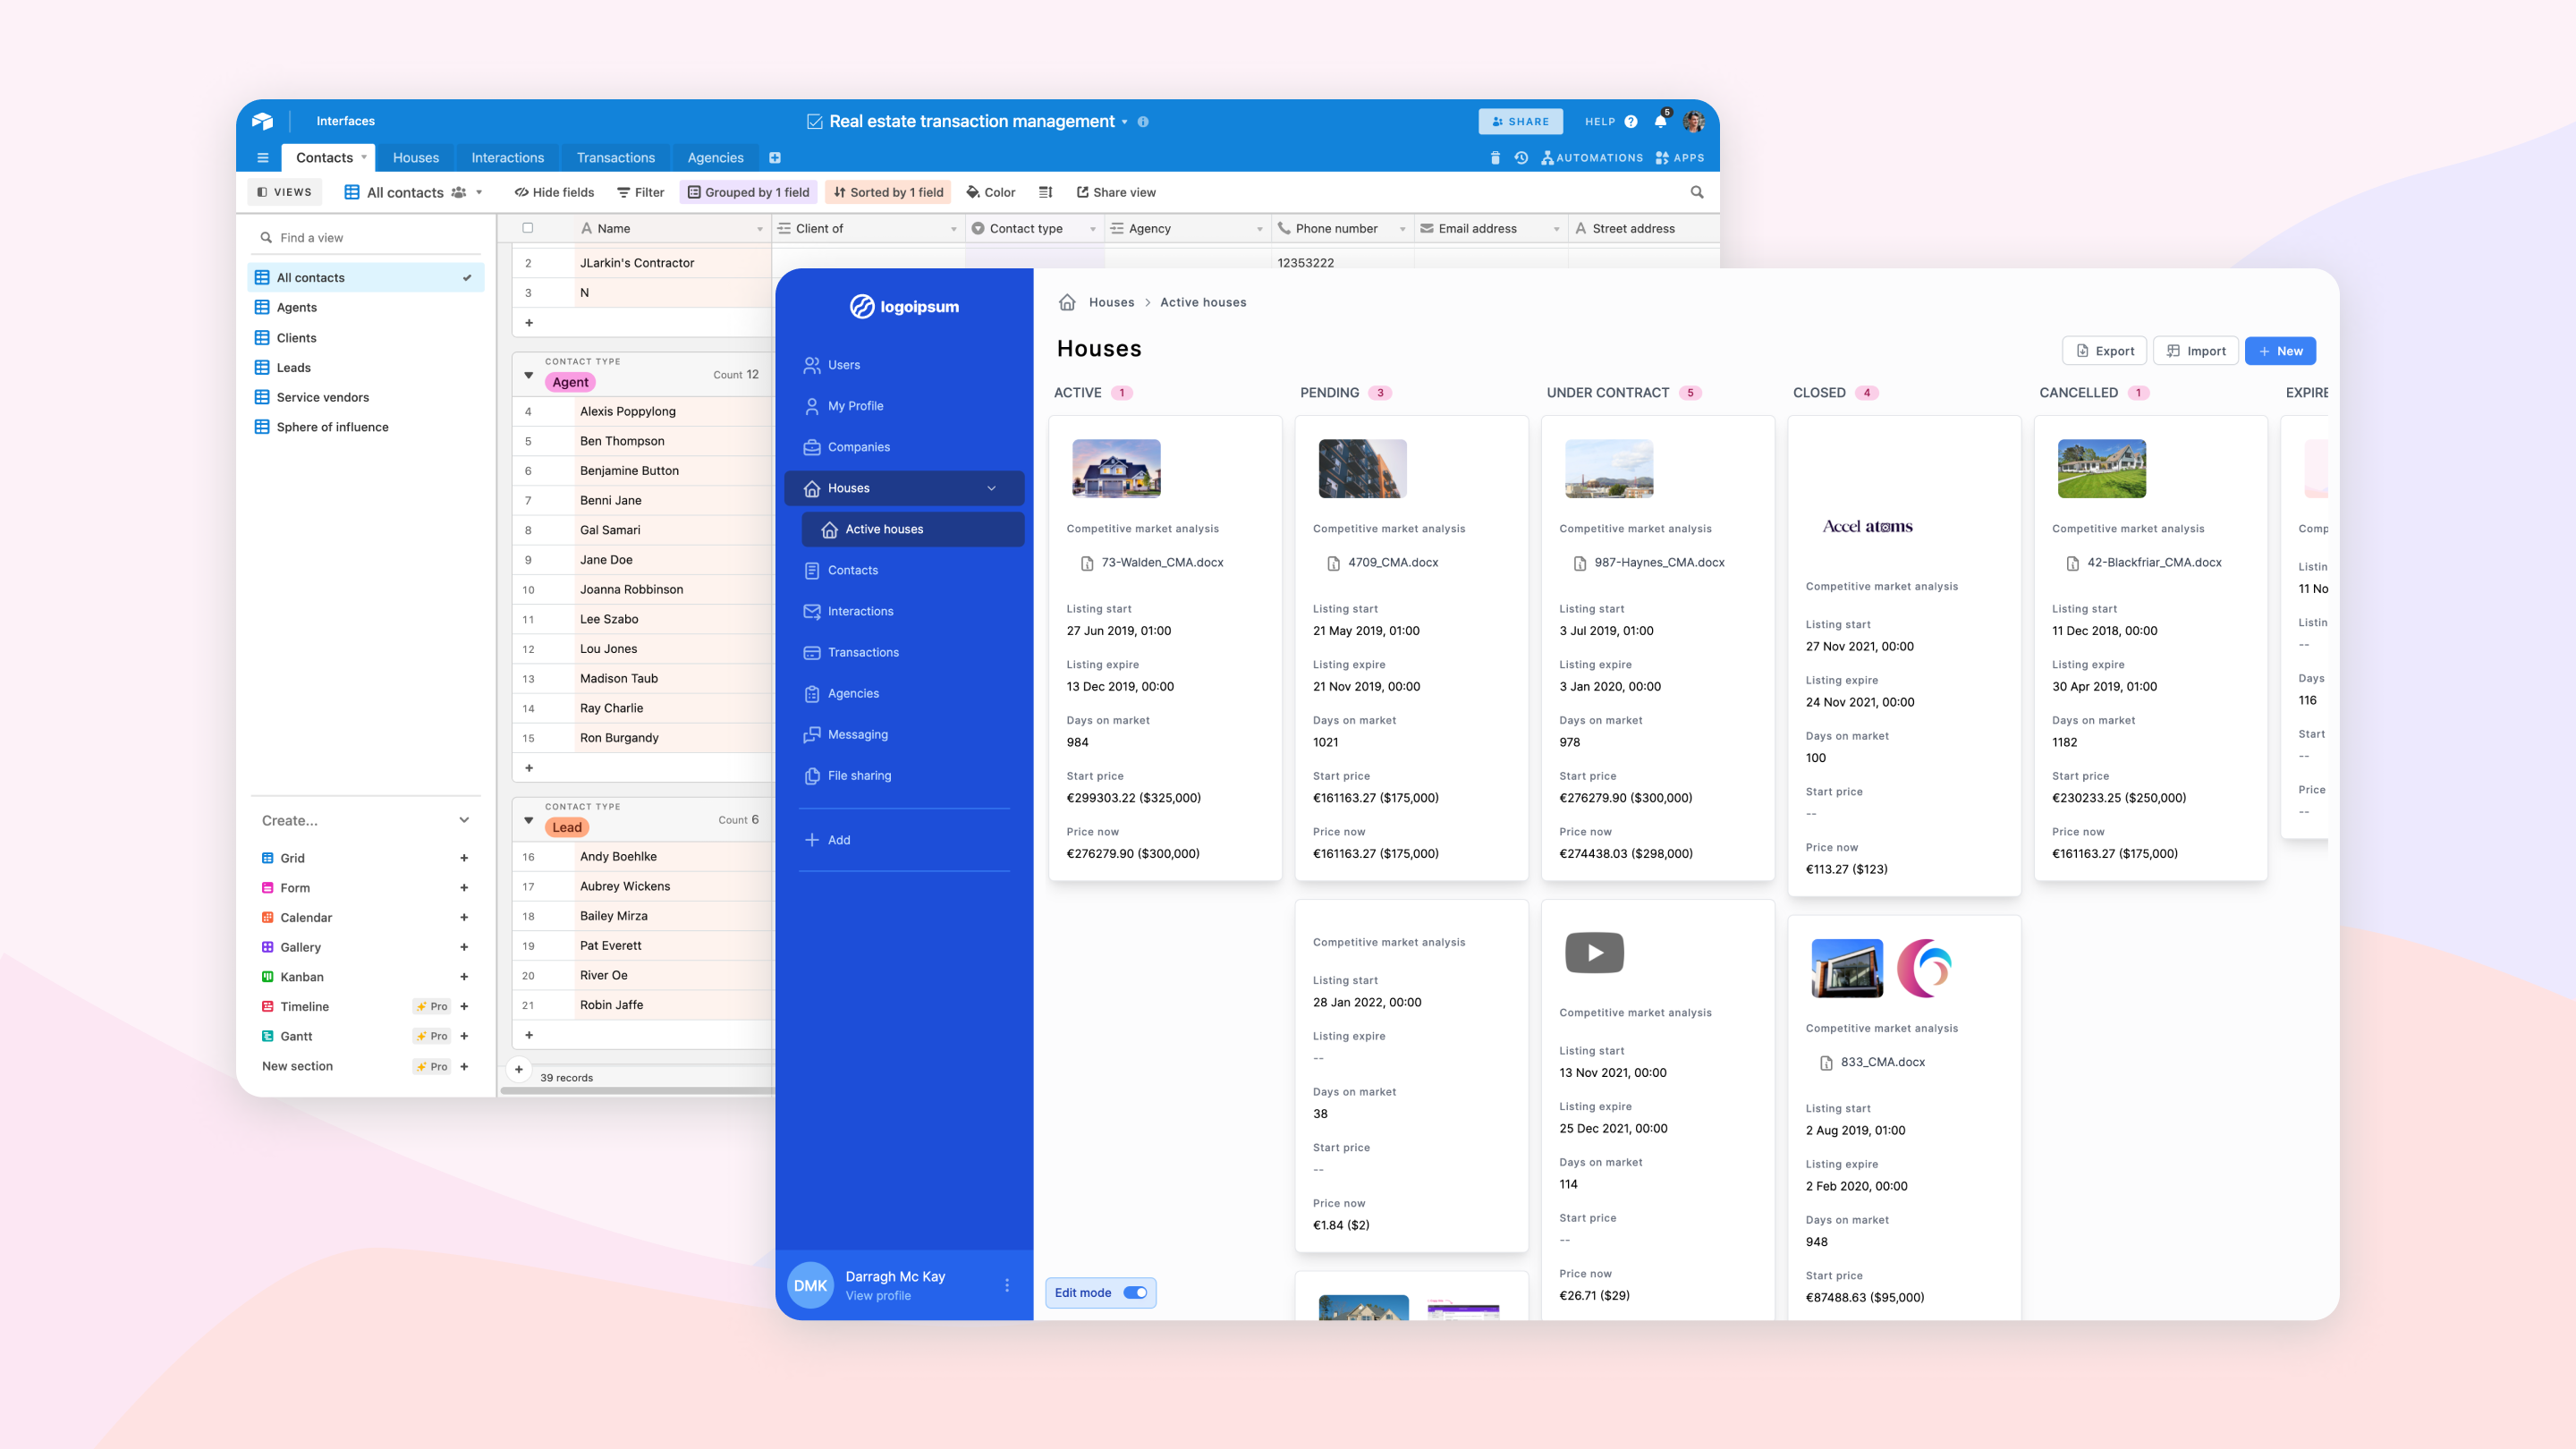Open Automations in the top bar
The image size is (2576, 1449).
[1593, 157]
